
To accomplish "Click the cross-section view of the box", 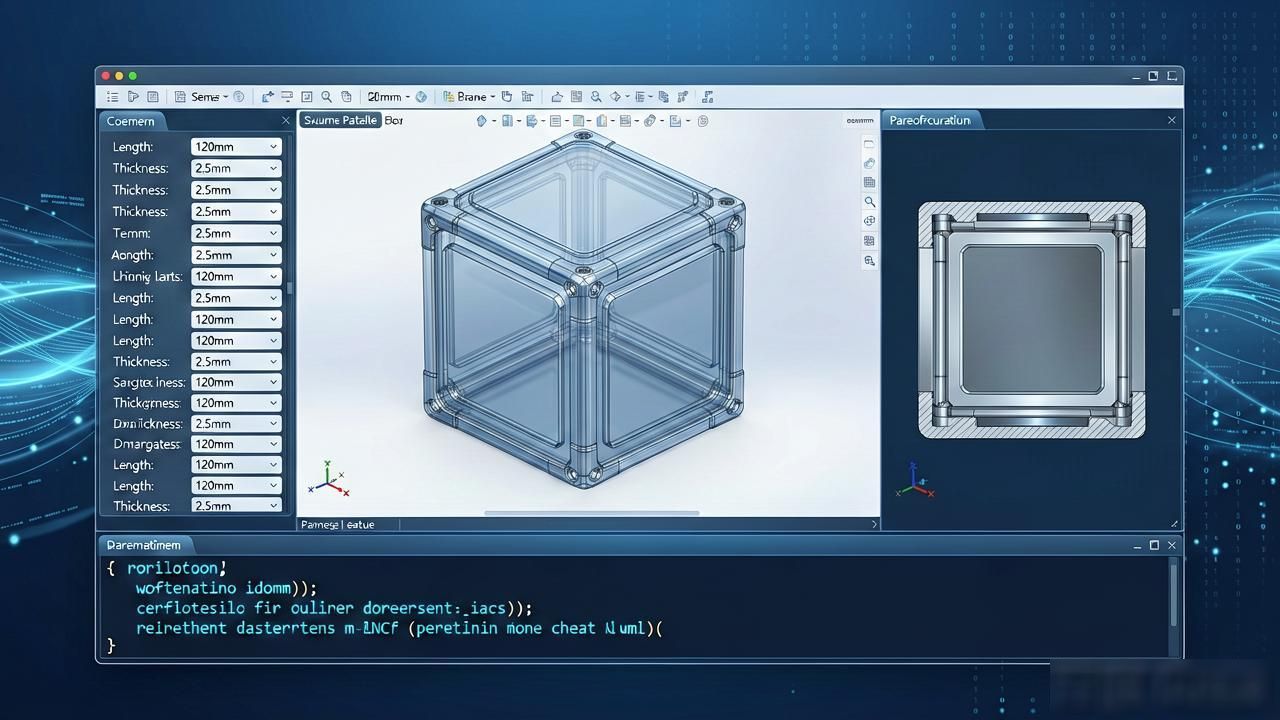I will (1031, 319).
